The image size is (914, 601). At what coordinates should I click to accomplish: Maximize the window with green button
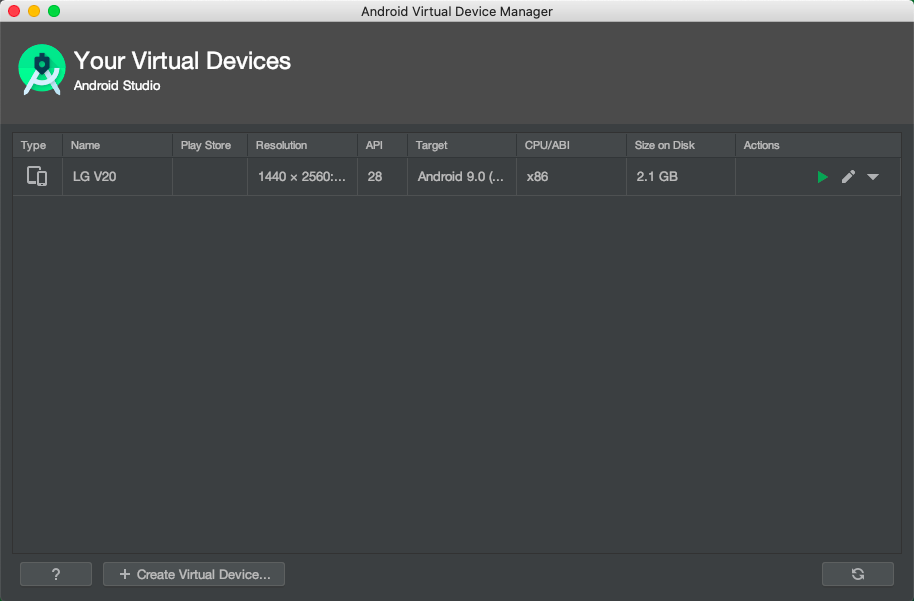pos(54,11)
